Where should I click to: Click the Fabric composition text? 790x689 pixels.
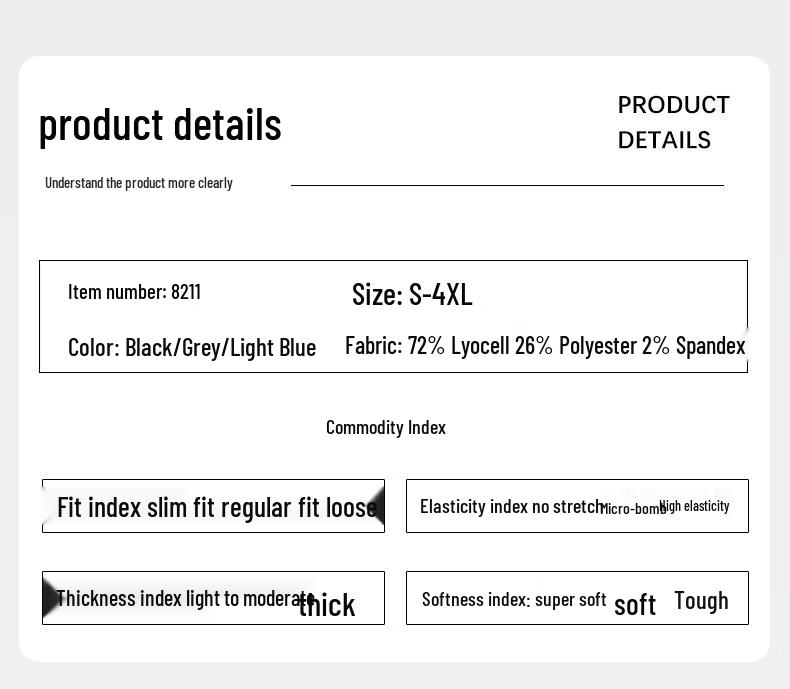(545, 345)
